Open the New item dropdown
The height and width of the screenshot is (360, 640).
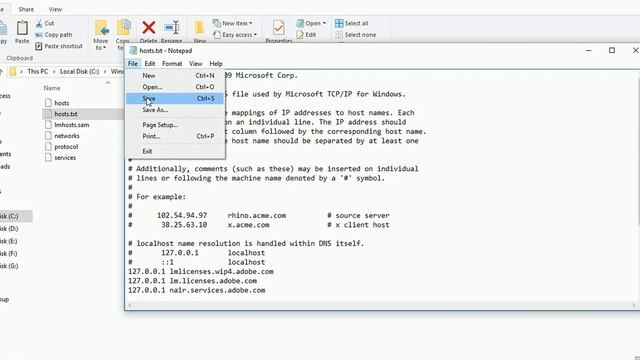coord(233,23)
